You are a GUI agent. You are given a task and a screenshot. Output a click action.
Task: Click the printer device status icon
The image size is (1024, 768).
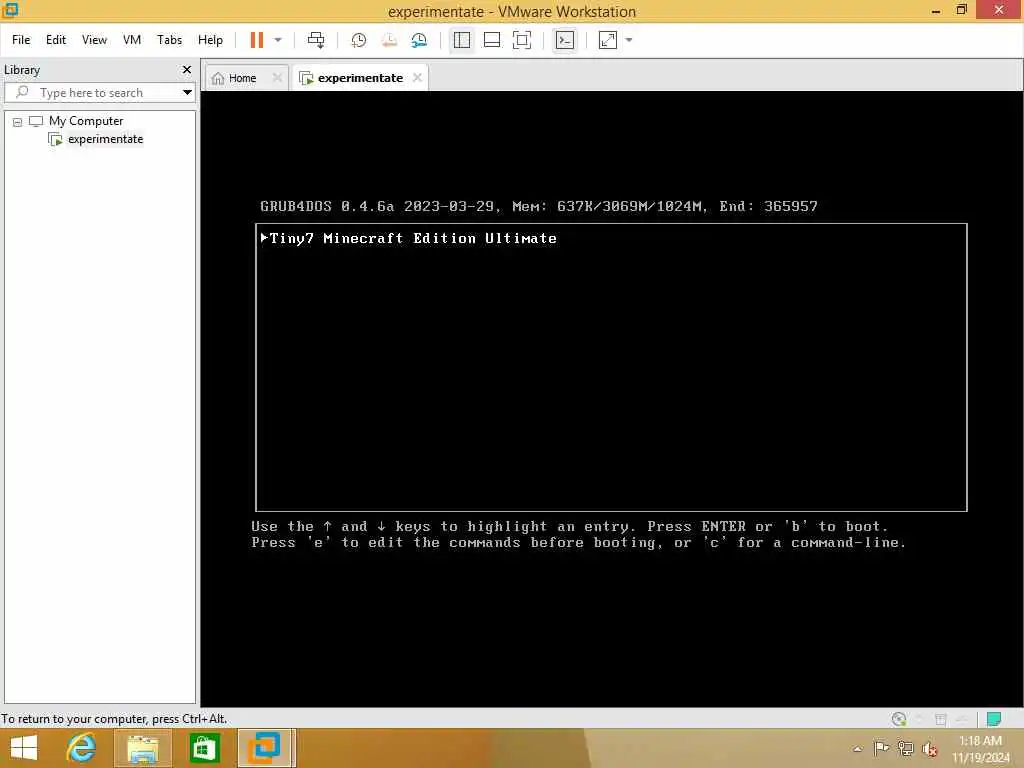click(x=941, y=719)
